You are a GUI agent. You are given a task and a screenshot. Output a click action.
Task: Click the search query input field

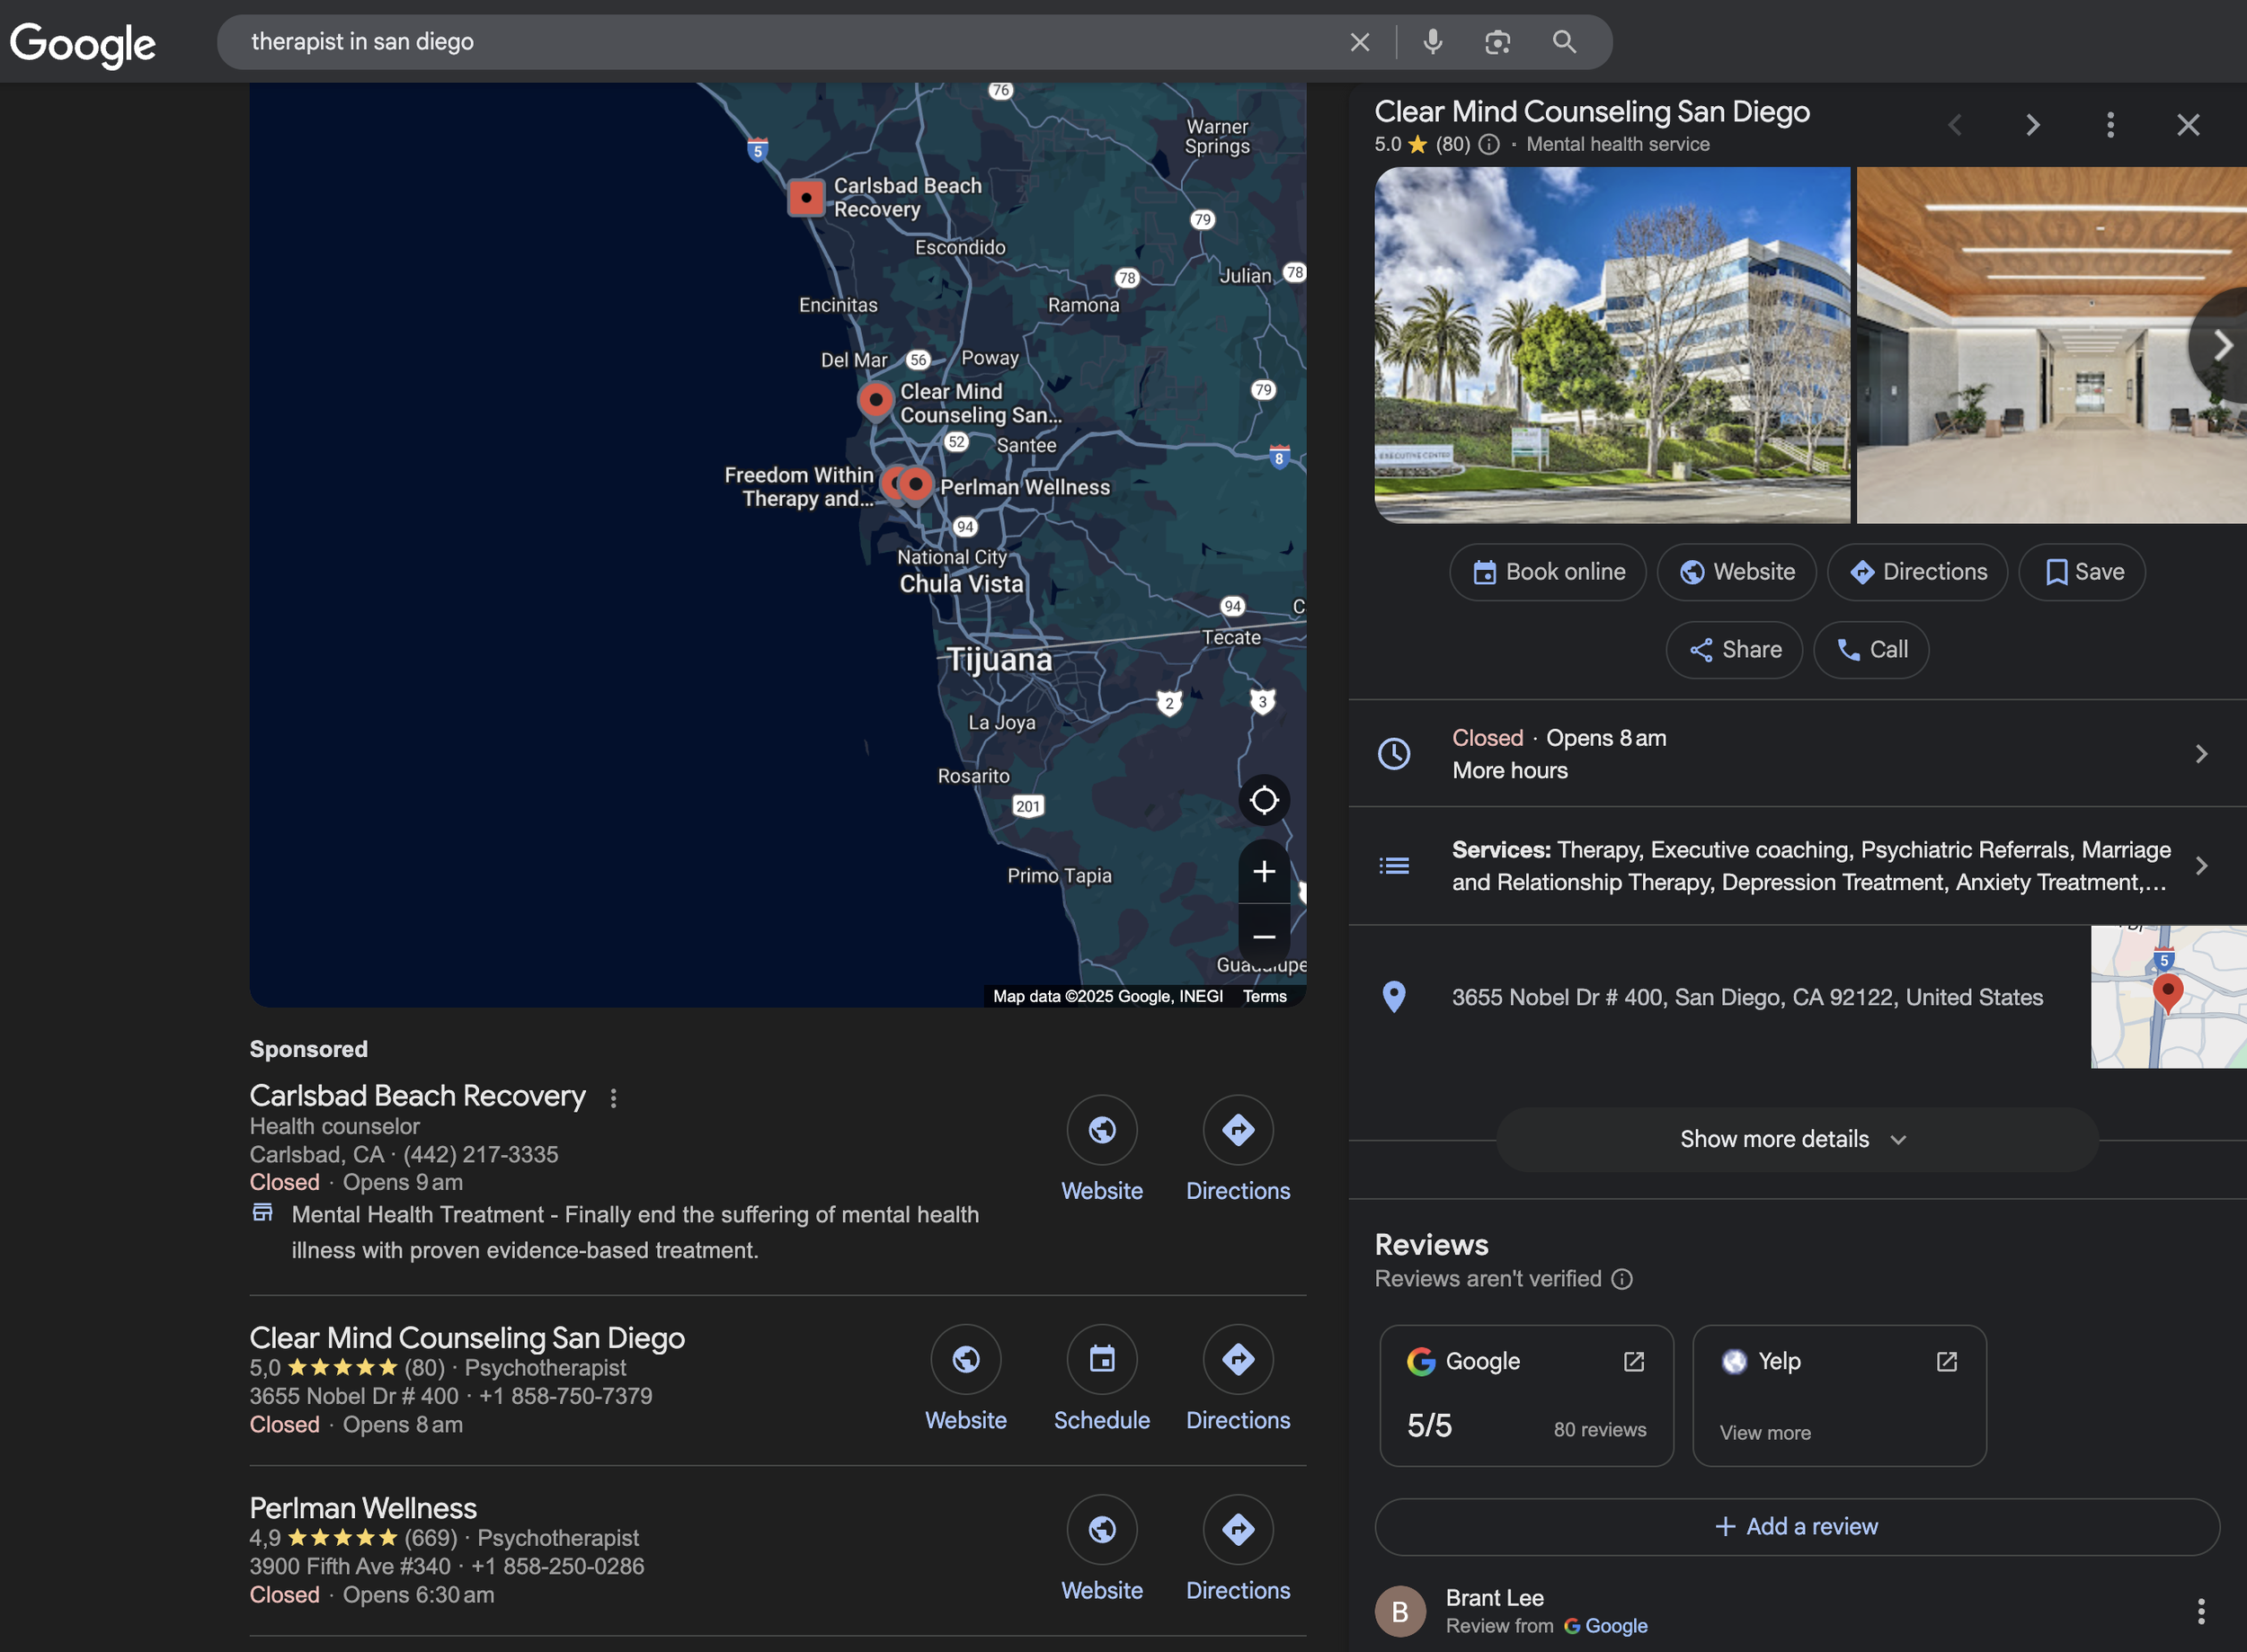(780, 42)
